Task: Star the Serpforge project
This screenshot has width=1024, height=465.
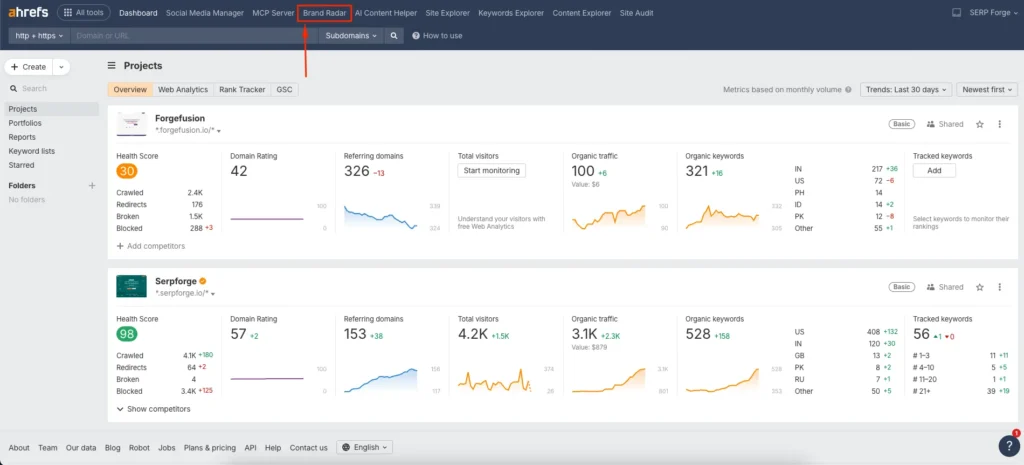Action: 980,287
